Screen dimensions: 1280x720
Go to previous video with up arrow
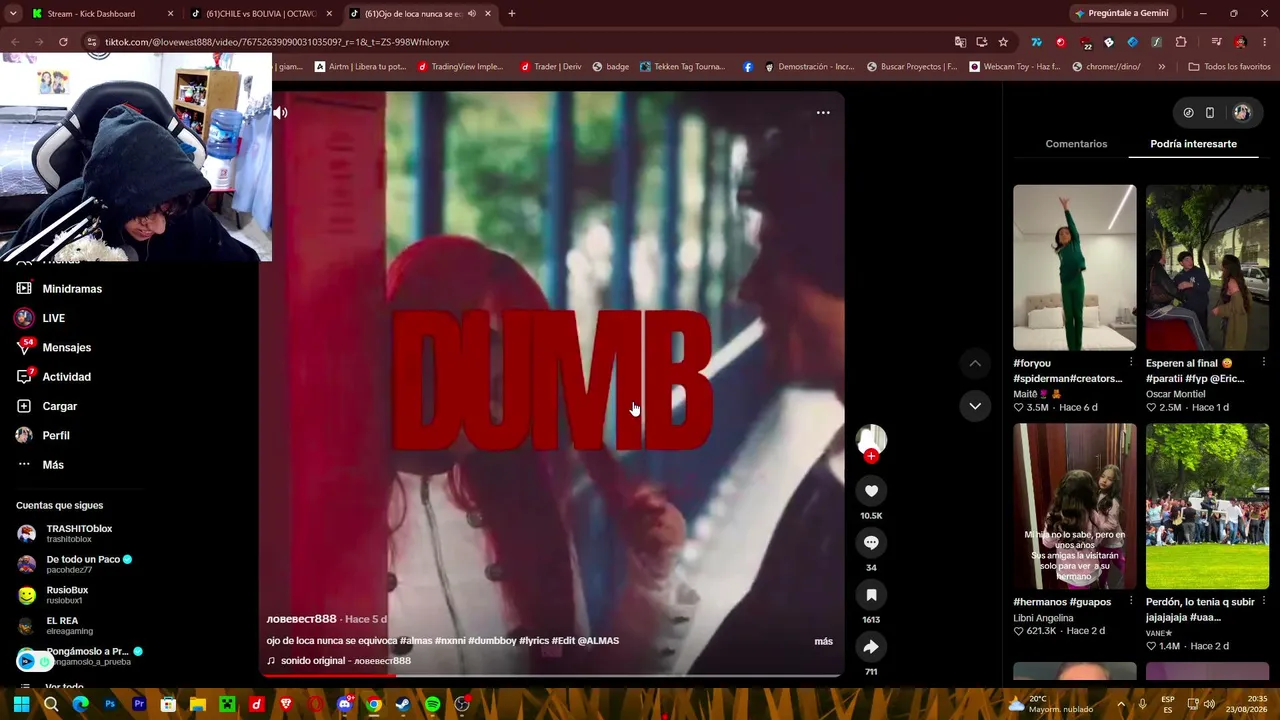[975, 363]
